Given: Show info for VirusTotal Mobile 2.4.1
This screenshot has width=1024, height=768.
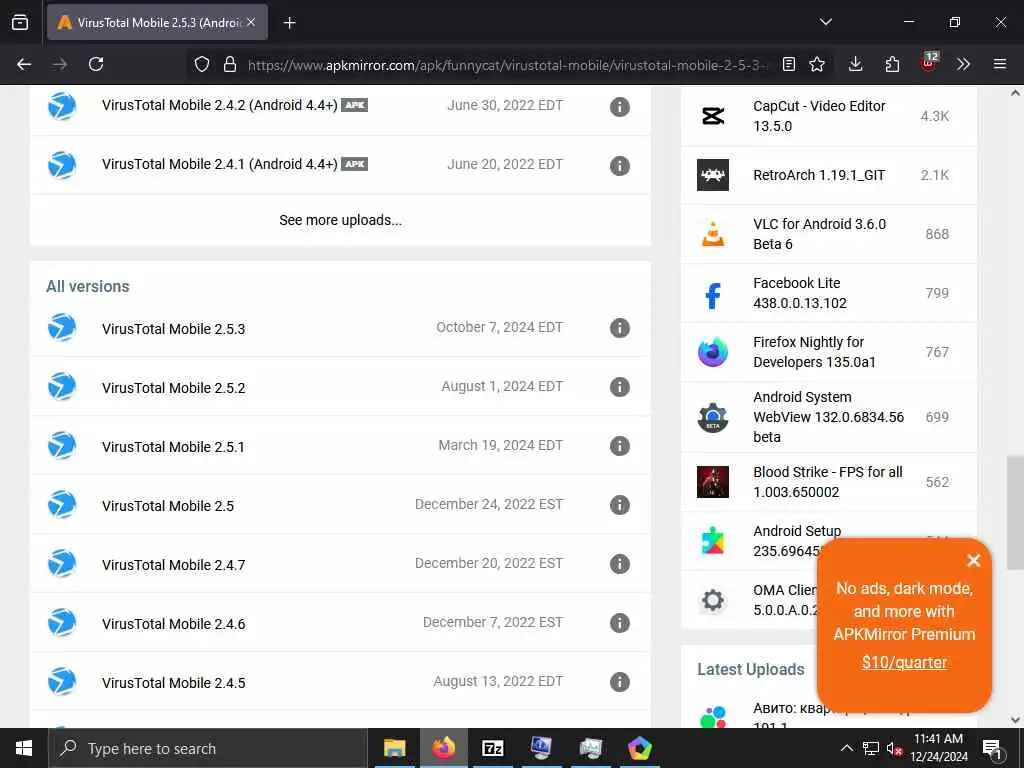Looking at the screenshot, I should (x=620, y=165).
